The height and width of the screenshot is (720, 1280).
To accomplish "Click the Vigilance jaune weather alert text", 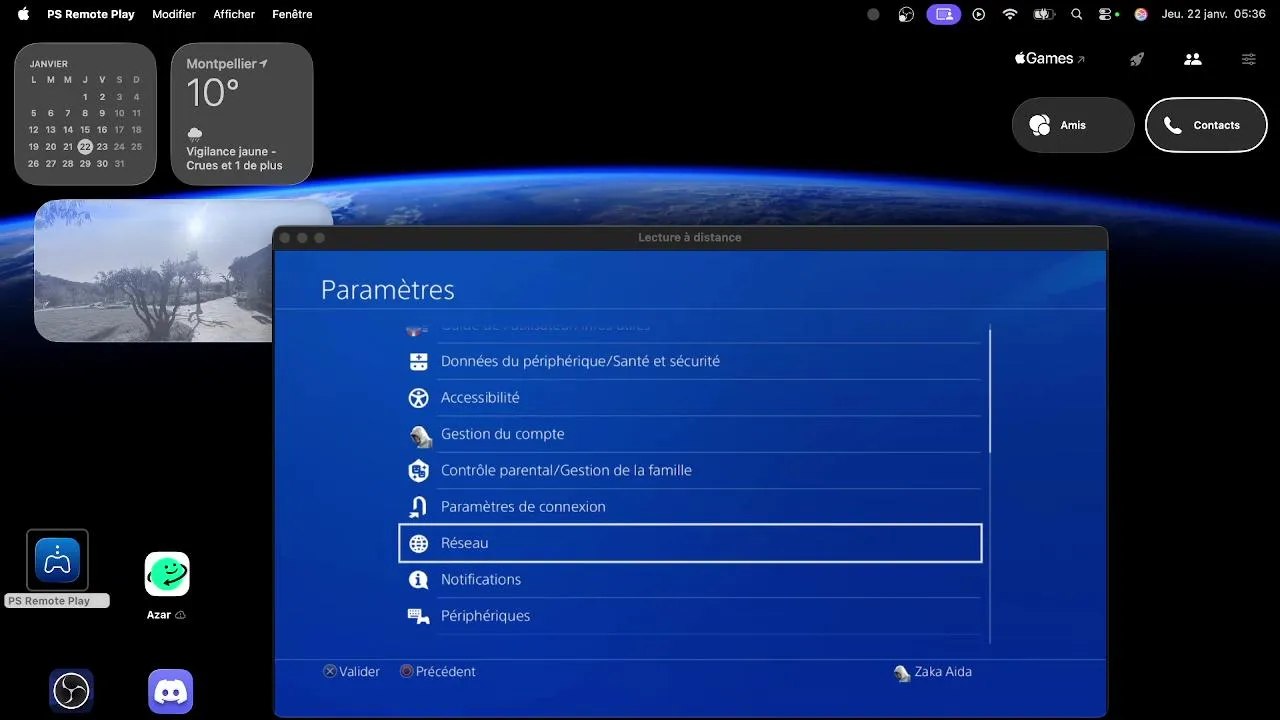I will pyautogui.click(x=234, y=158).
